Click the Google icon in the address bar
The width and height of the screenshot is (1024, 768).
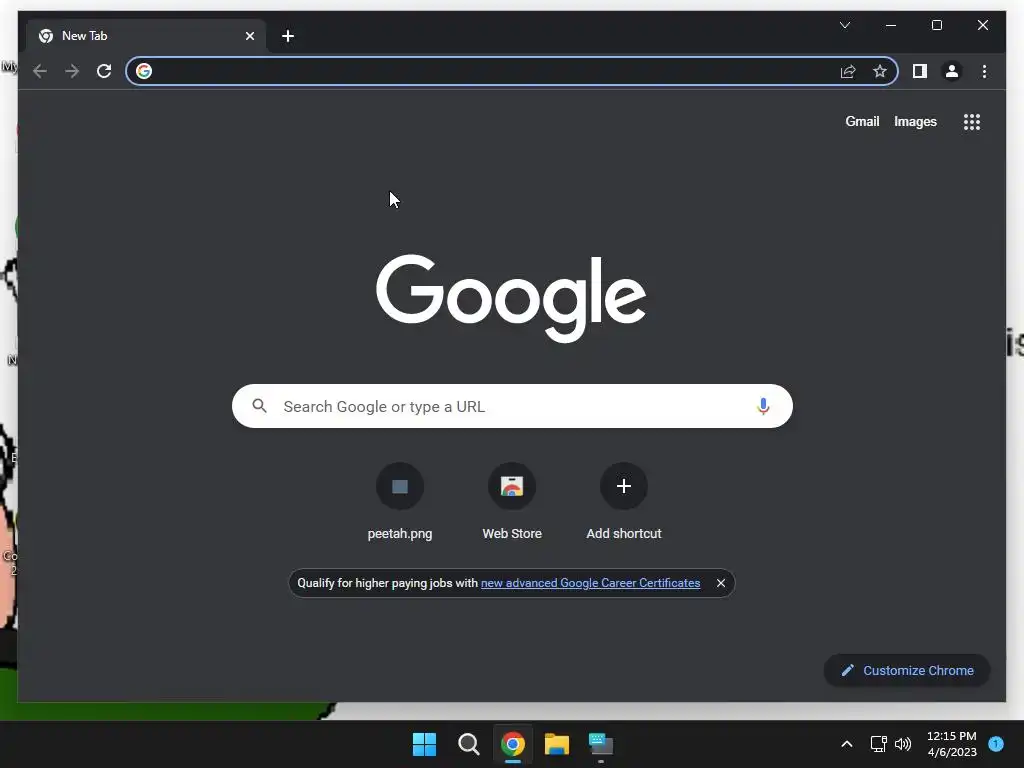(x=144, y=71)
